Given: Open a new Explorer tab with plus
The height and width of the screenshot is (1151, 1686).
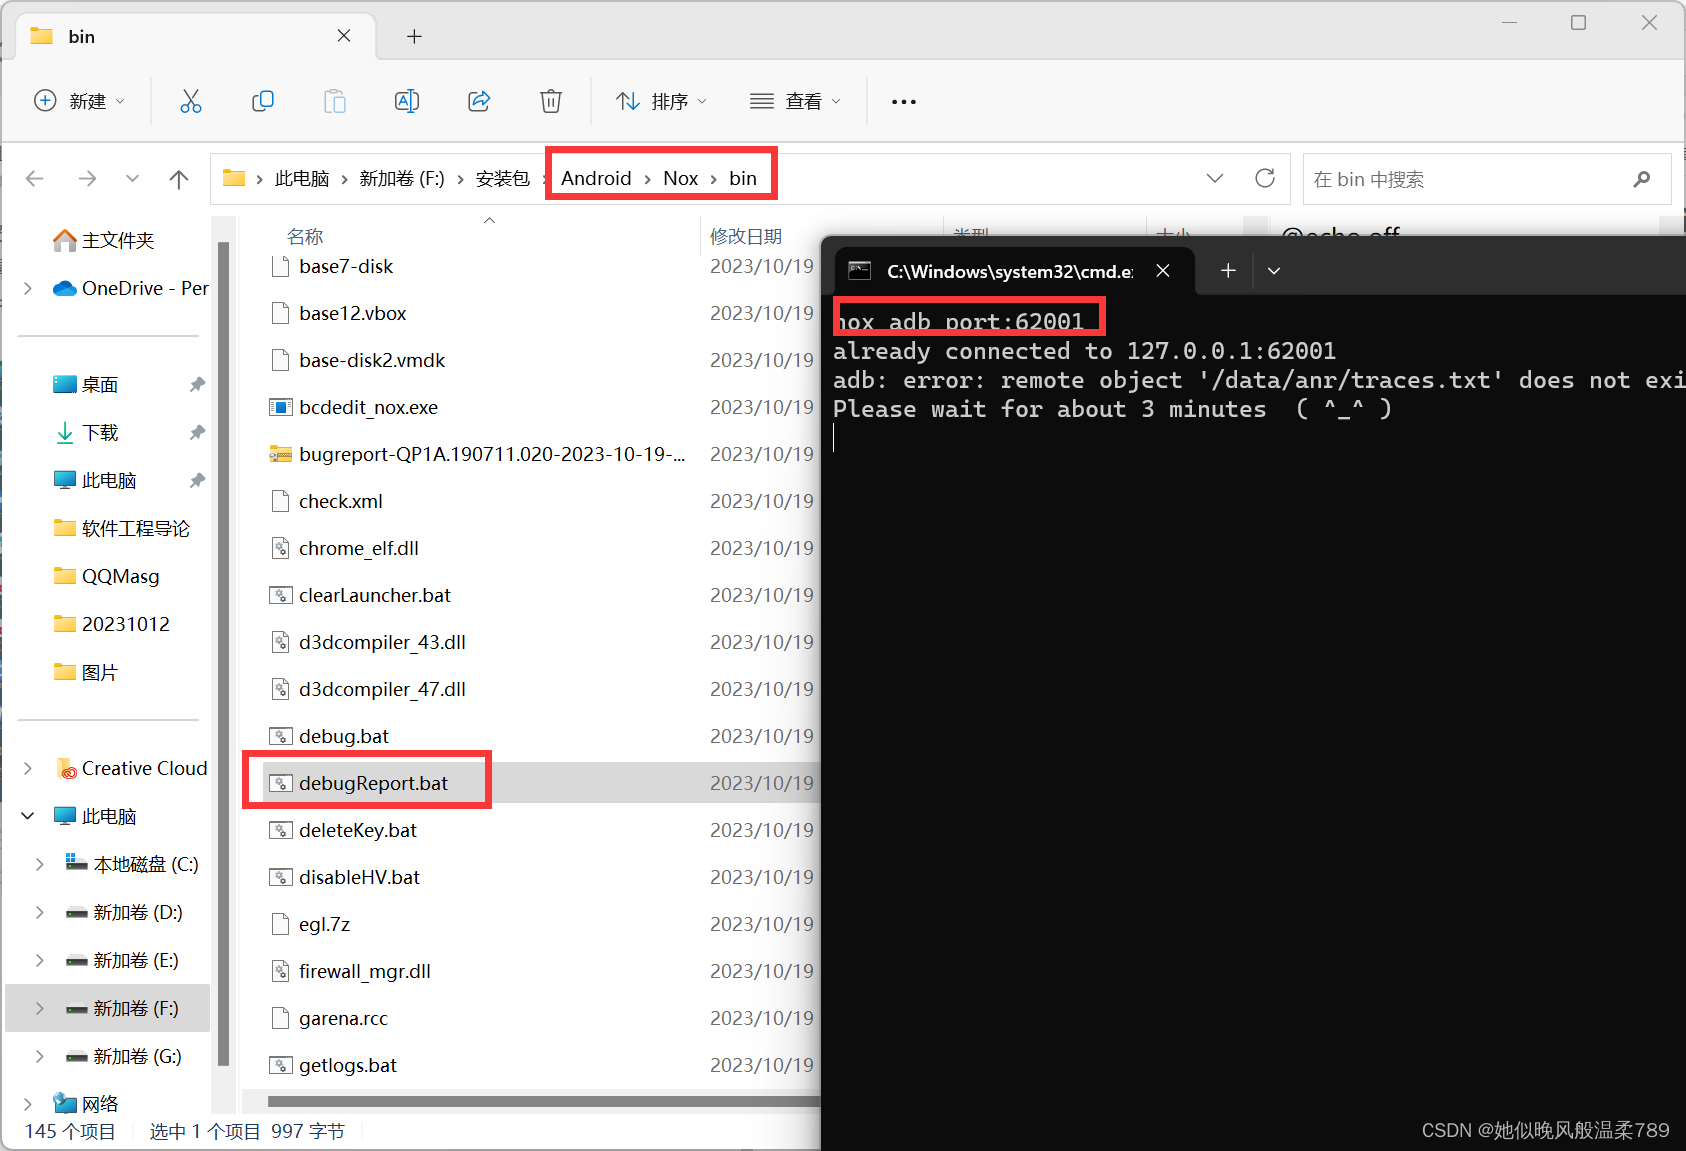Looking at the screenshot, I should (x=414, y=37).
